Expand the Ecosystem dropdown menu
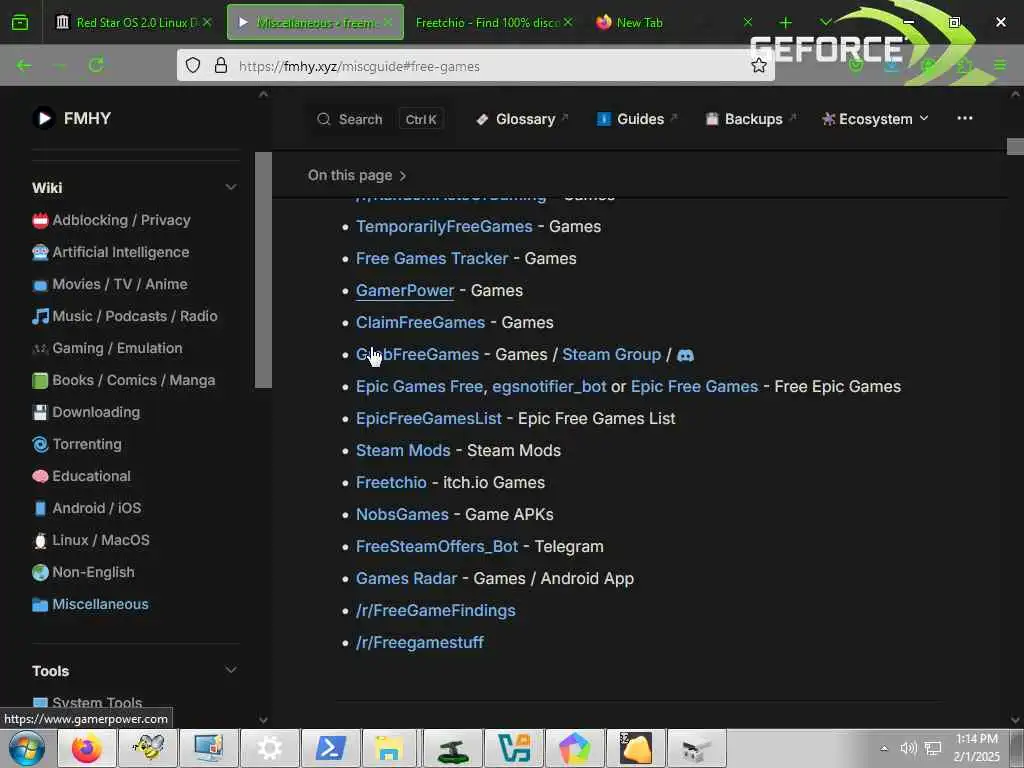Image resolution: width=1024 pixels, height=768 pixels. (x=875, y=119)
